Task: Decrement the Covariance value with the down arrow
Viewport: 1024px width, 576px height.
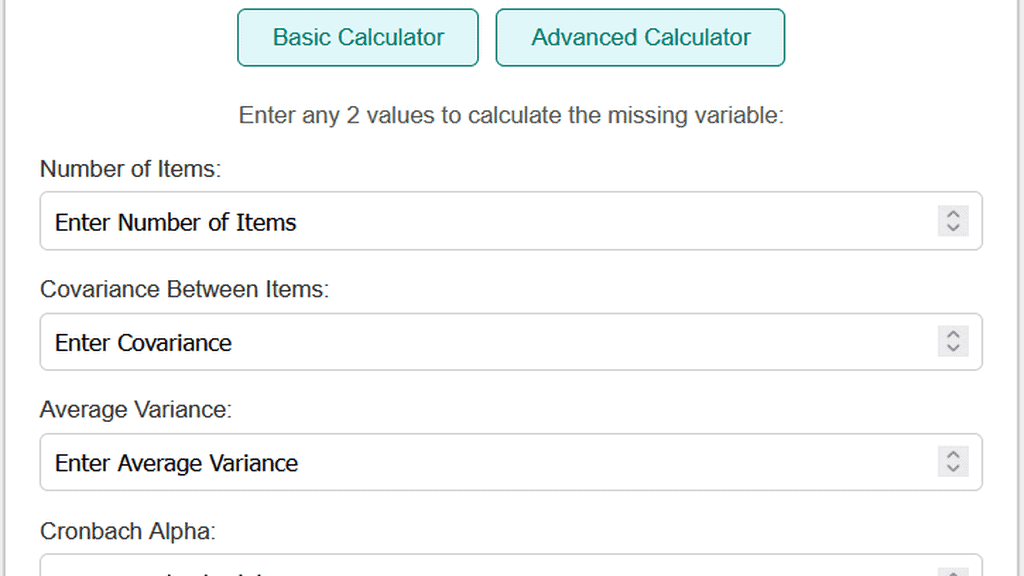Action: coord(953,348)
